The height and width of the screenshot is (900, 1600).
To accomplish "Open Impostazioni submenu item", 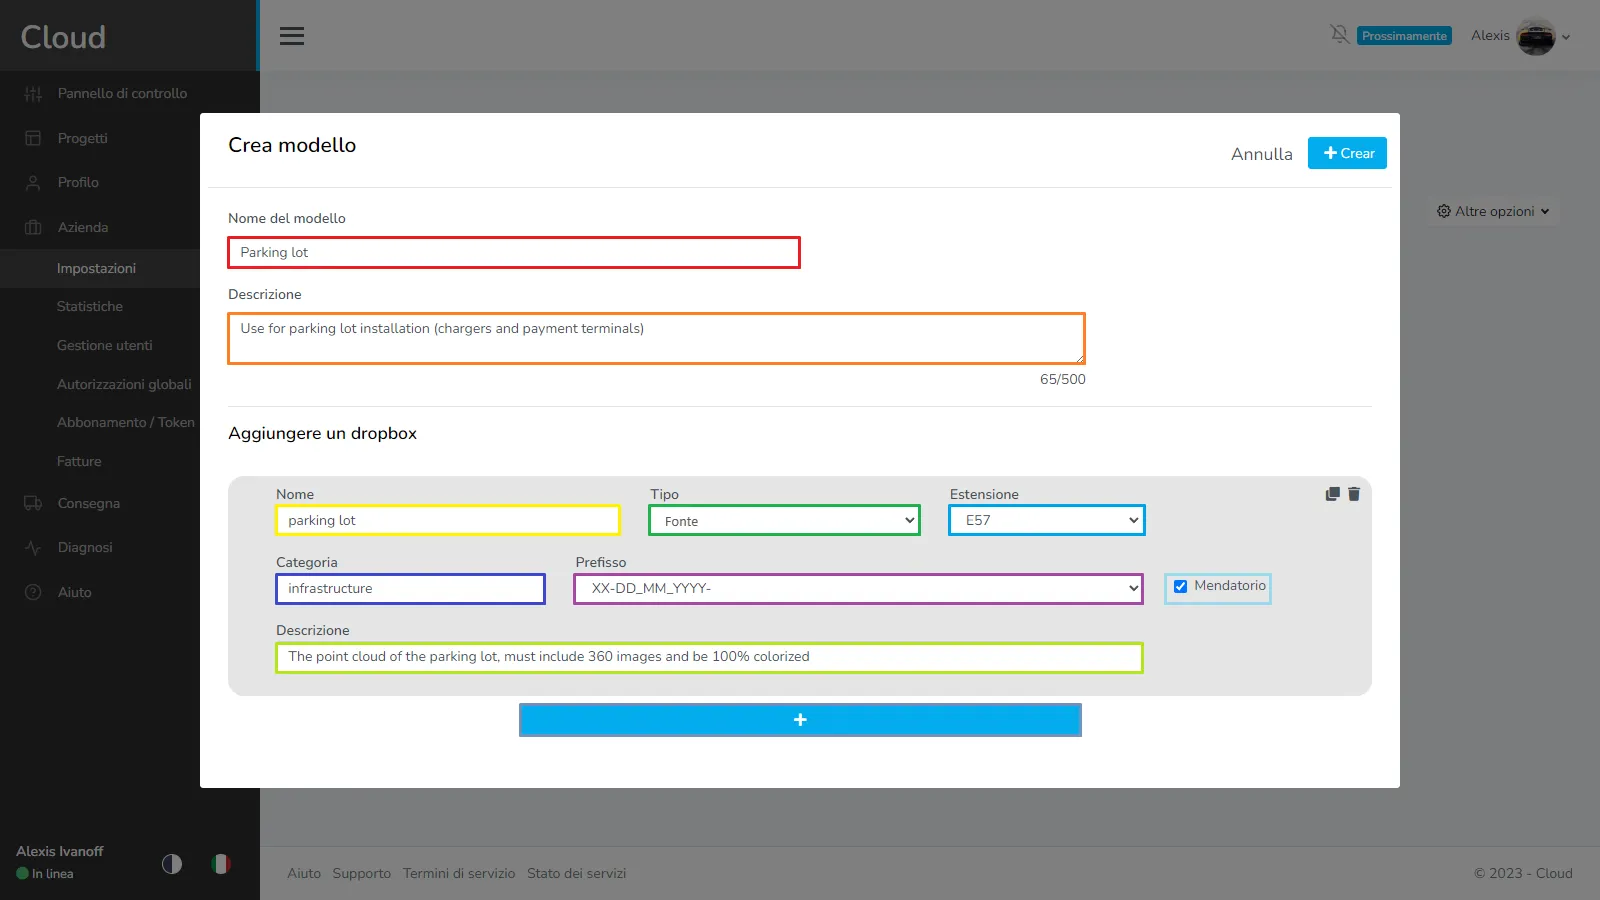I will pyautogui.click(x=96, y=268).
